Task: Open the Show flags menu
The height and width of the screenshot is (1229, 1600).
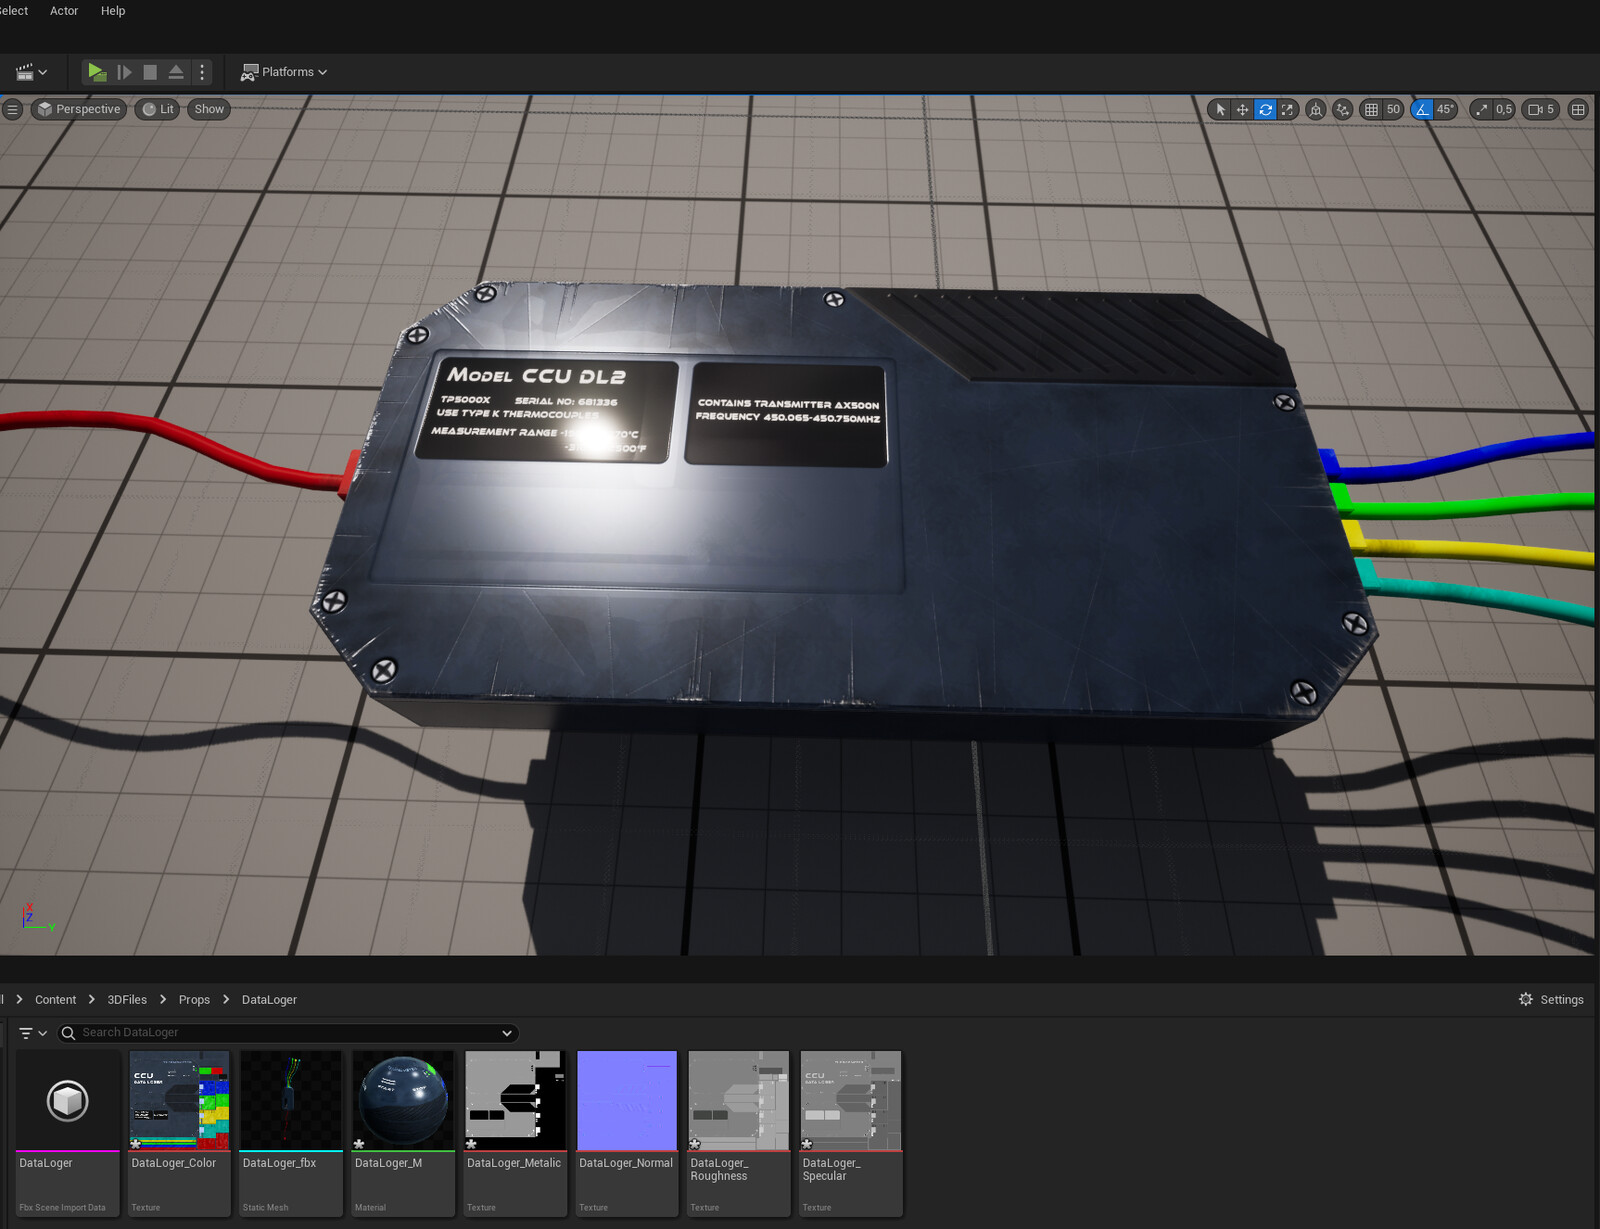Action: click(x=209, y=110)
